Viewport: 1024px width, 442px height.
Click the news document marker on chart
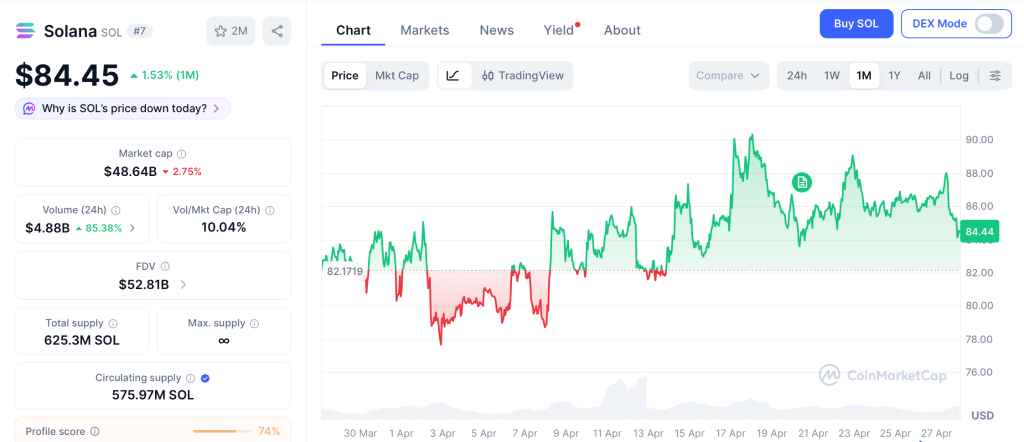pyautogui.click(x=801, y=182)
